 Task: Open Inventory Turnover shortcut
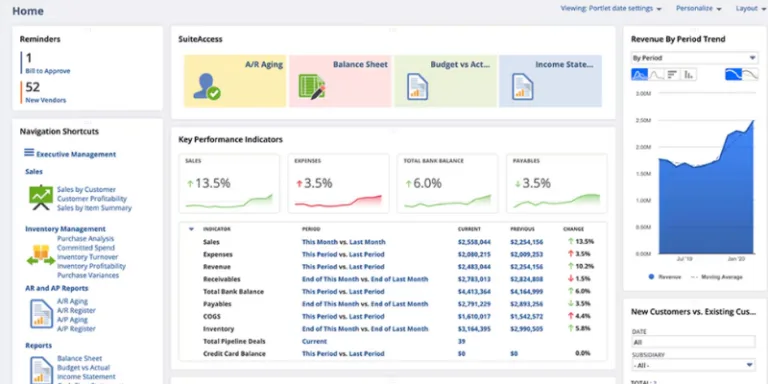[x=87, y=257]
